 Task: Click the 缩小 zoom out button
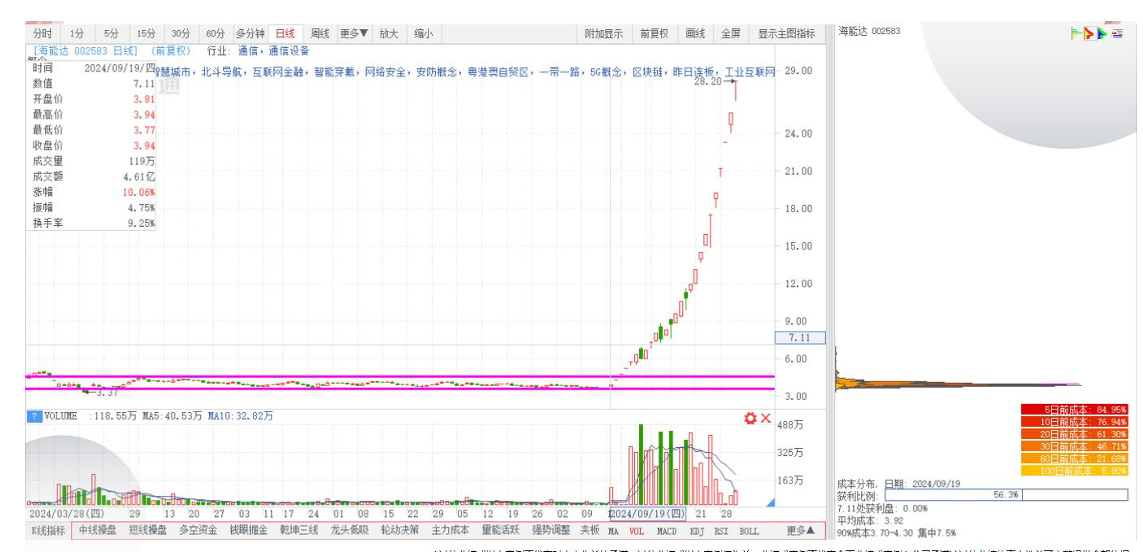[x=423, y=34]
